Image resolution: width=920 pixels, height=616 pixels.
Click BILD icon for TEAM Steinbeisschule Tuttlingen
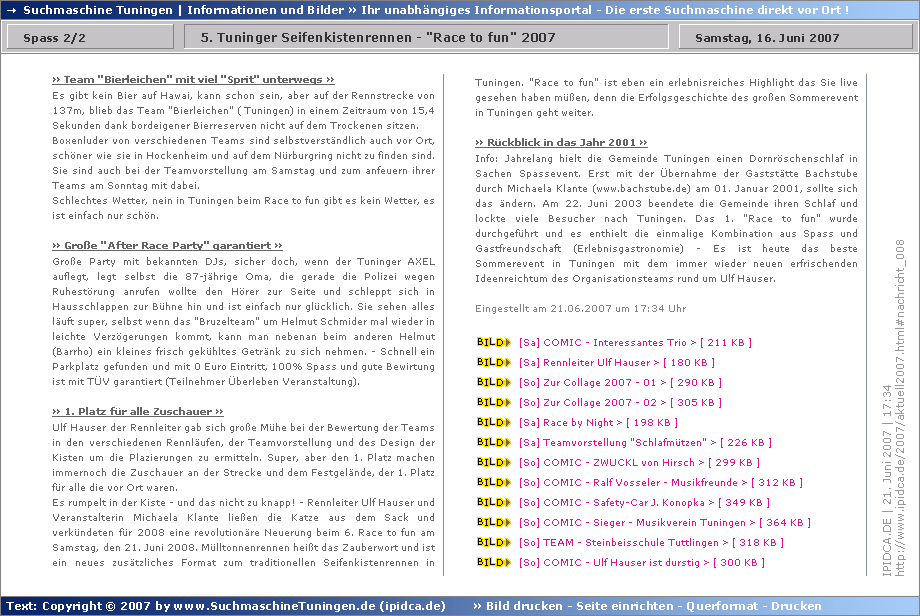pos(493,542)
